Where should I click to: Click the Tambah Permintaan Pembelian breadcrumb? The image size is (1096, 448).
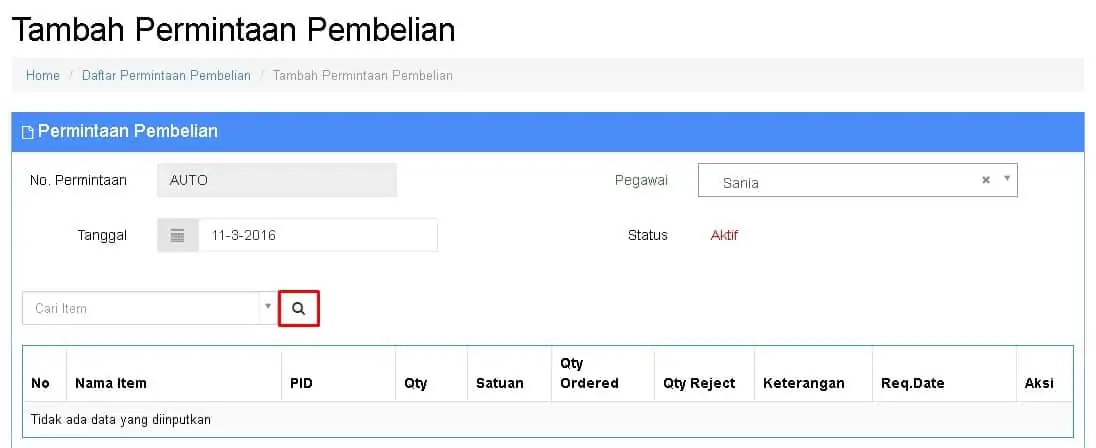[363, 75]
